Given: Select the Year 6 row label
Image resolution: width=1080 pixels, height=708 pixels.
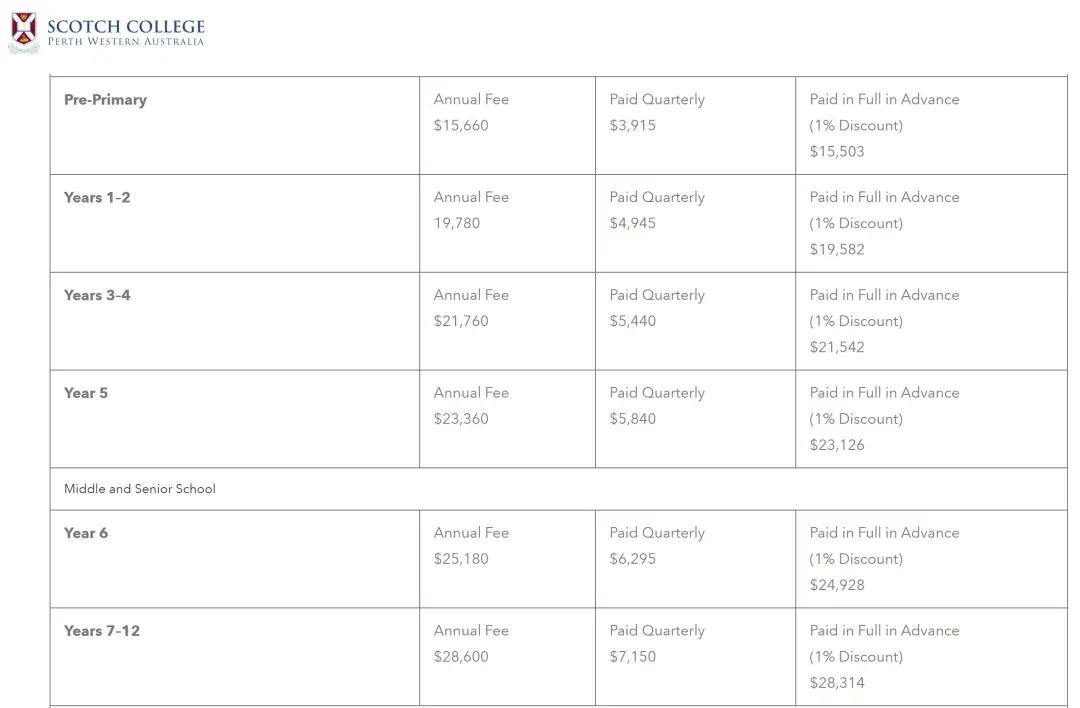Looking at the screenshot, I should point(86,533).
